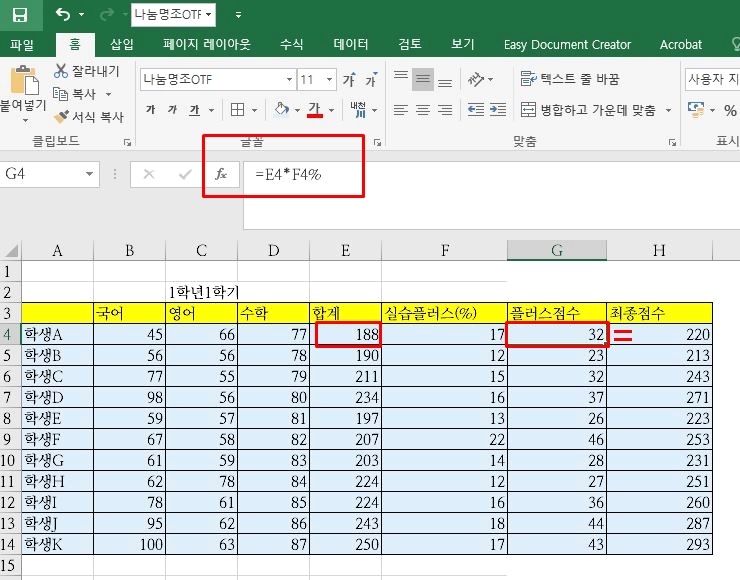The width and height of the screenshot is (740, 580).
Task: Click the Redo arrow icon
Action: pos(107,15)
